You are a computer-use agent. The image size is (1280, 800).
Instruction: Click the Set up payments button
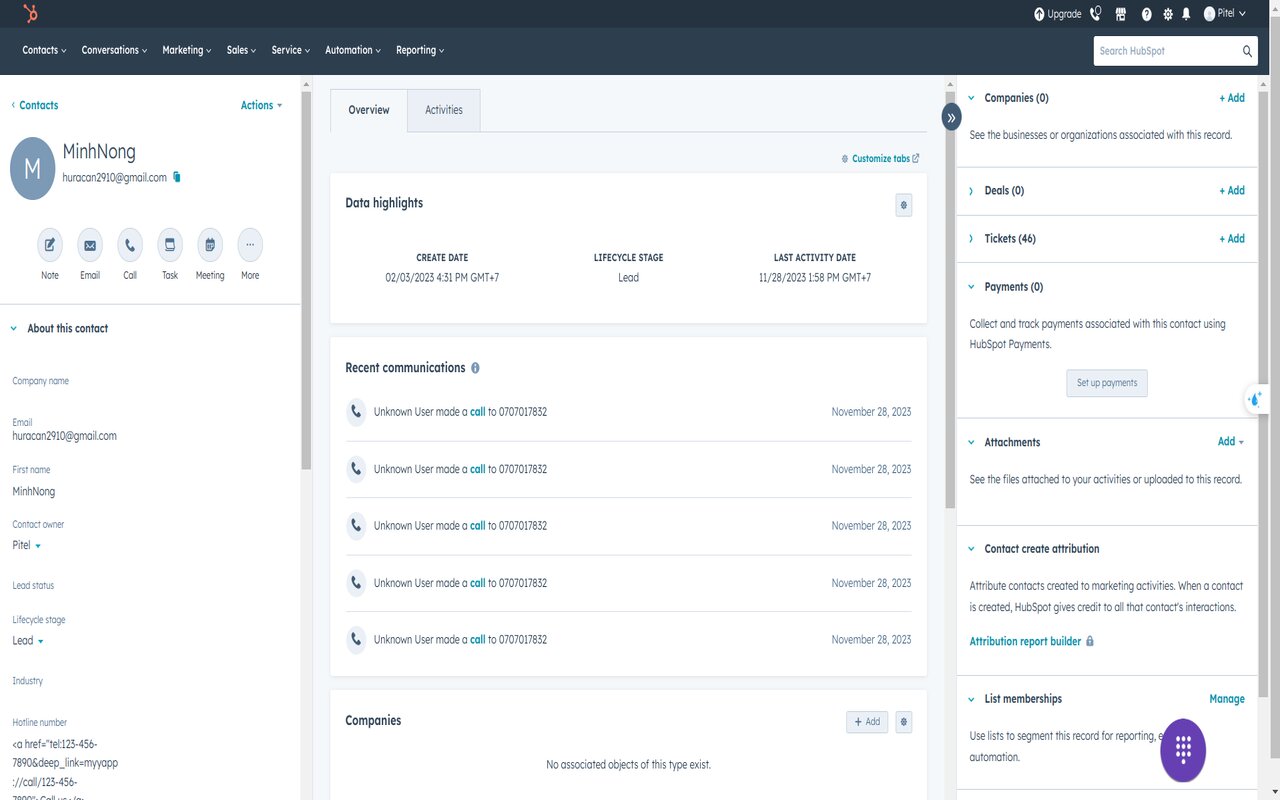[x=1107, y=383]
